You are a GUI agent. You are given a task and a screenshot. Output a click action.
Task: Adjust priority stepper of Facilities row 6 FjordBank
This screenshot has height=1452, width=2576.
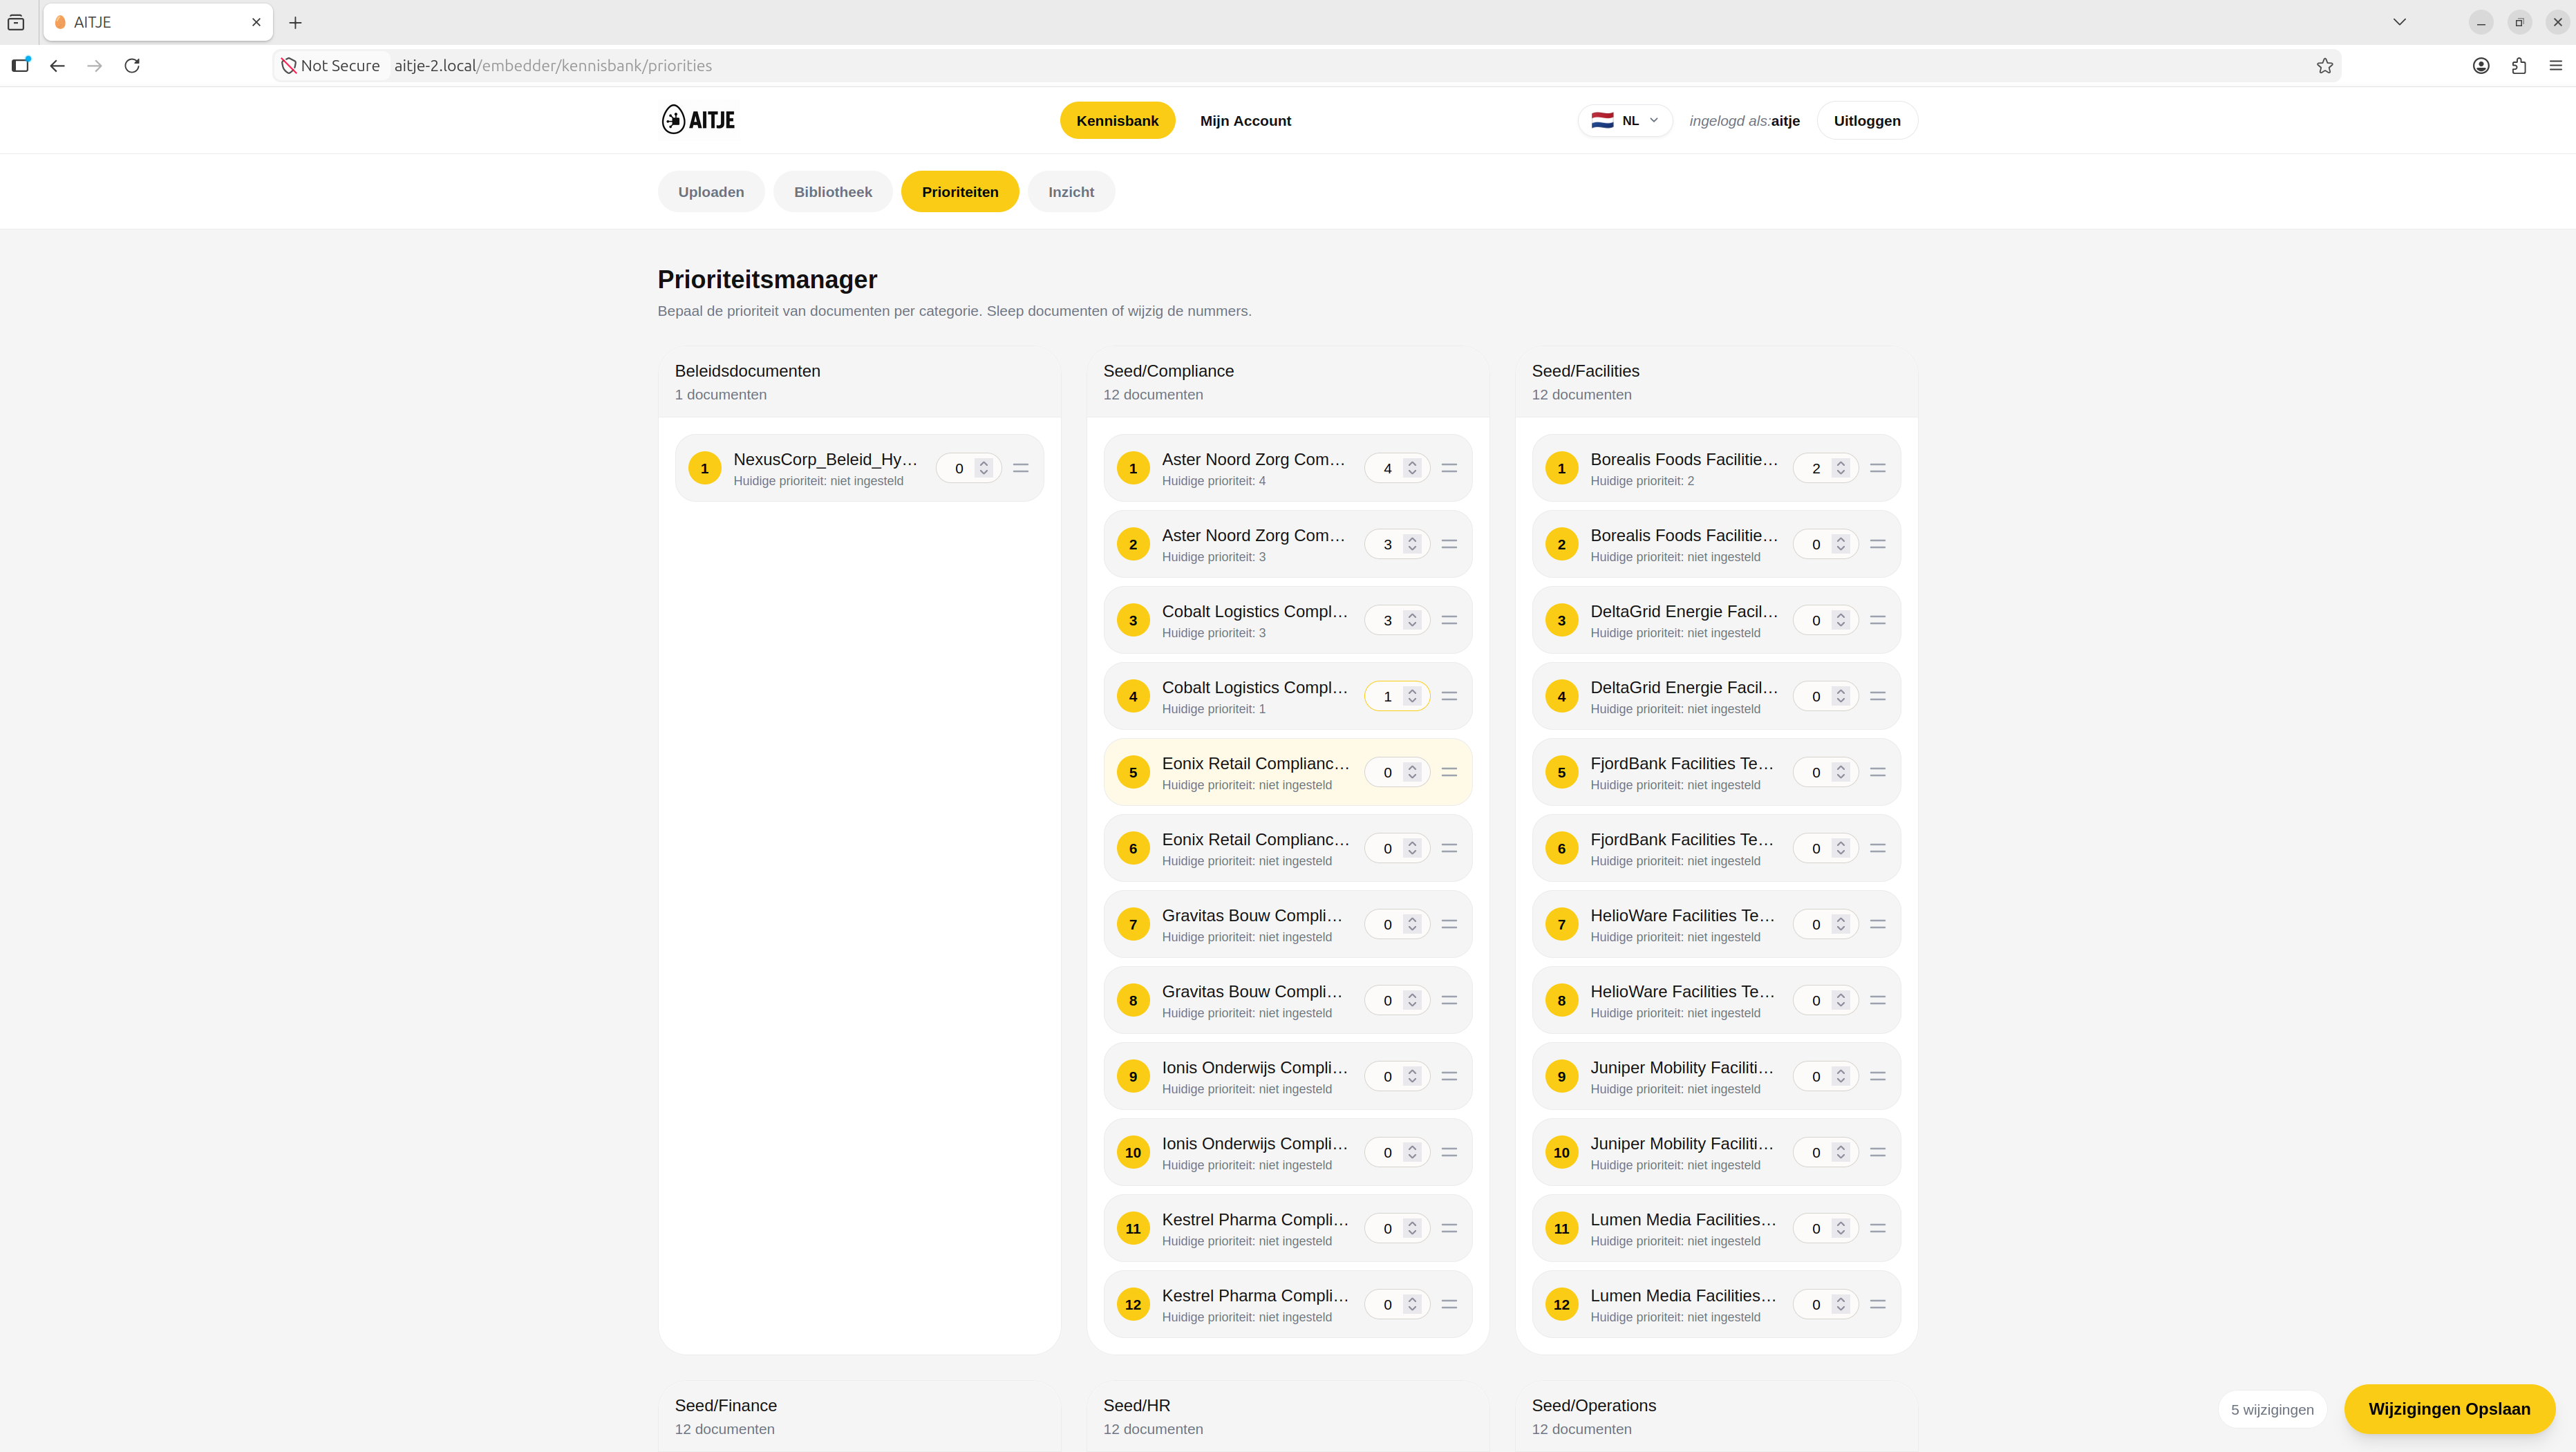[1841, 848]
